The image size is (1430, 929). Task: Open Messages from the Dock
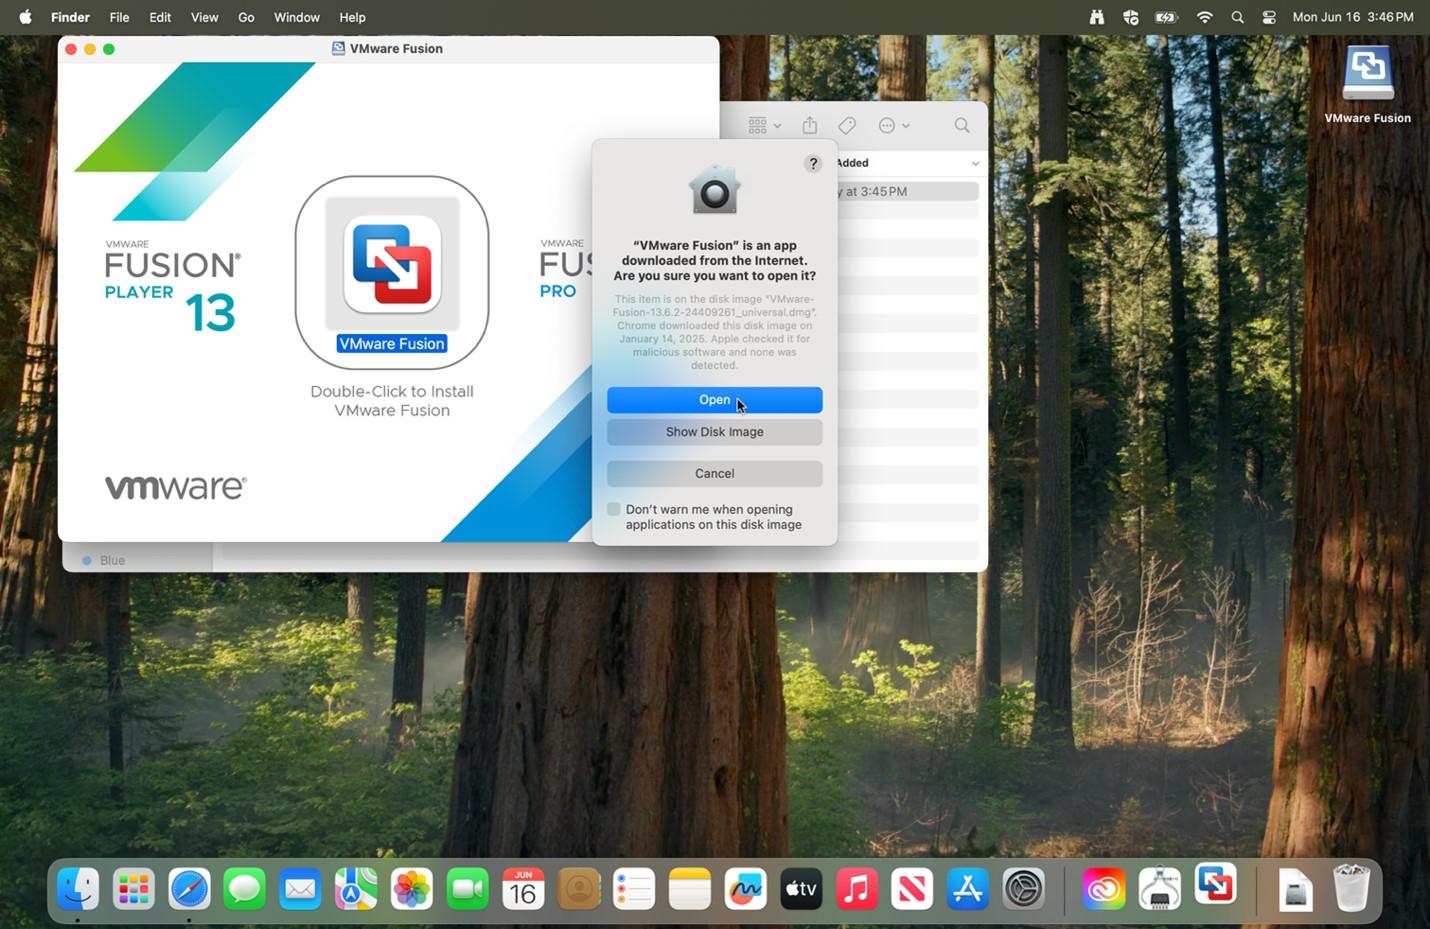(244, 888)
